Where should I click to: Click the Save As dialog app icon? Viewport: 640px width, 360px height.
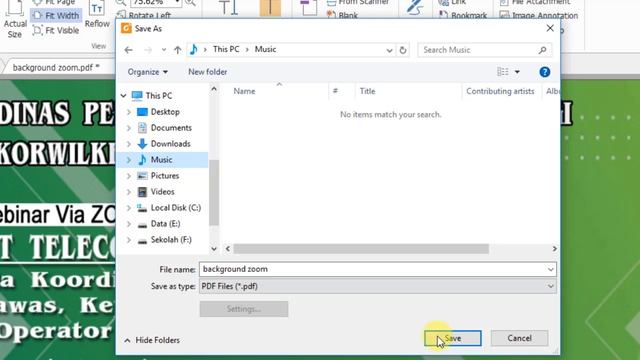tap(126, 28)
